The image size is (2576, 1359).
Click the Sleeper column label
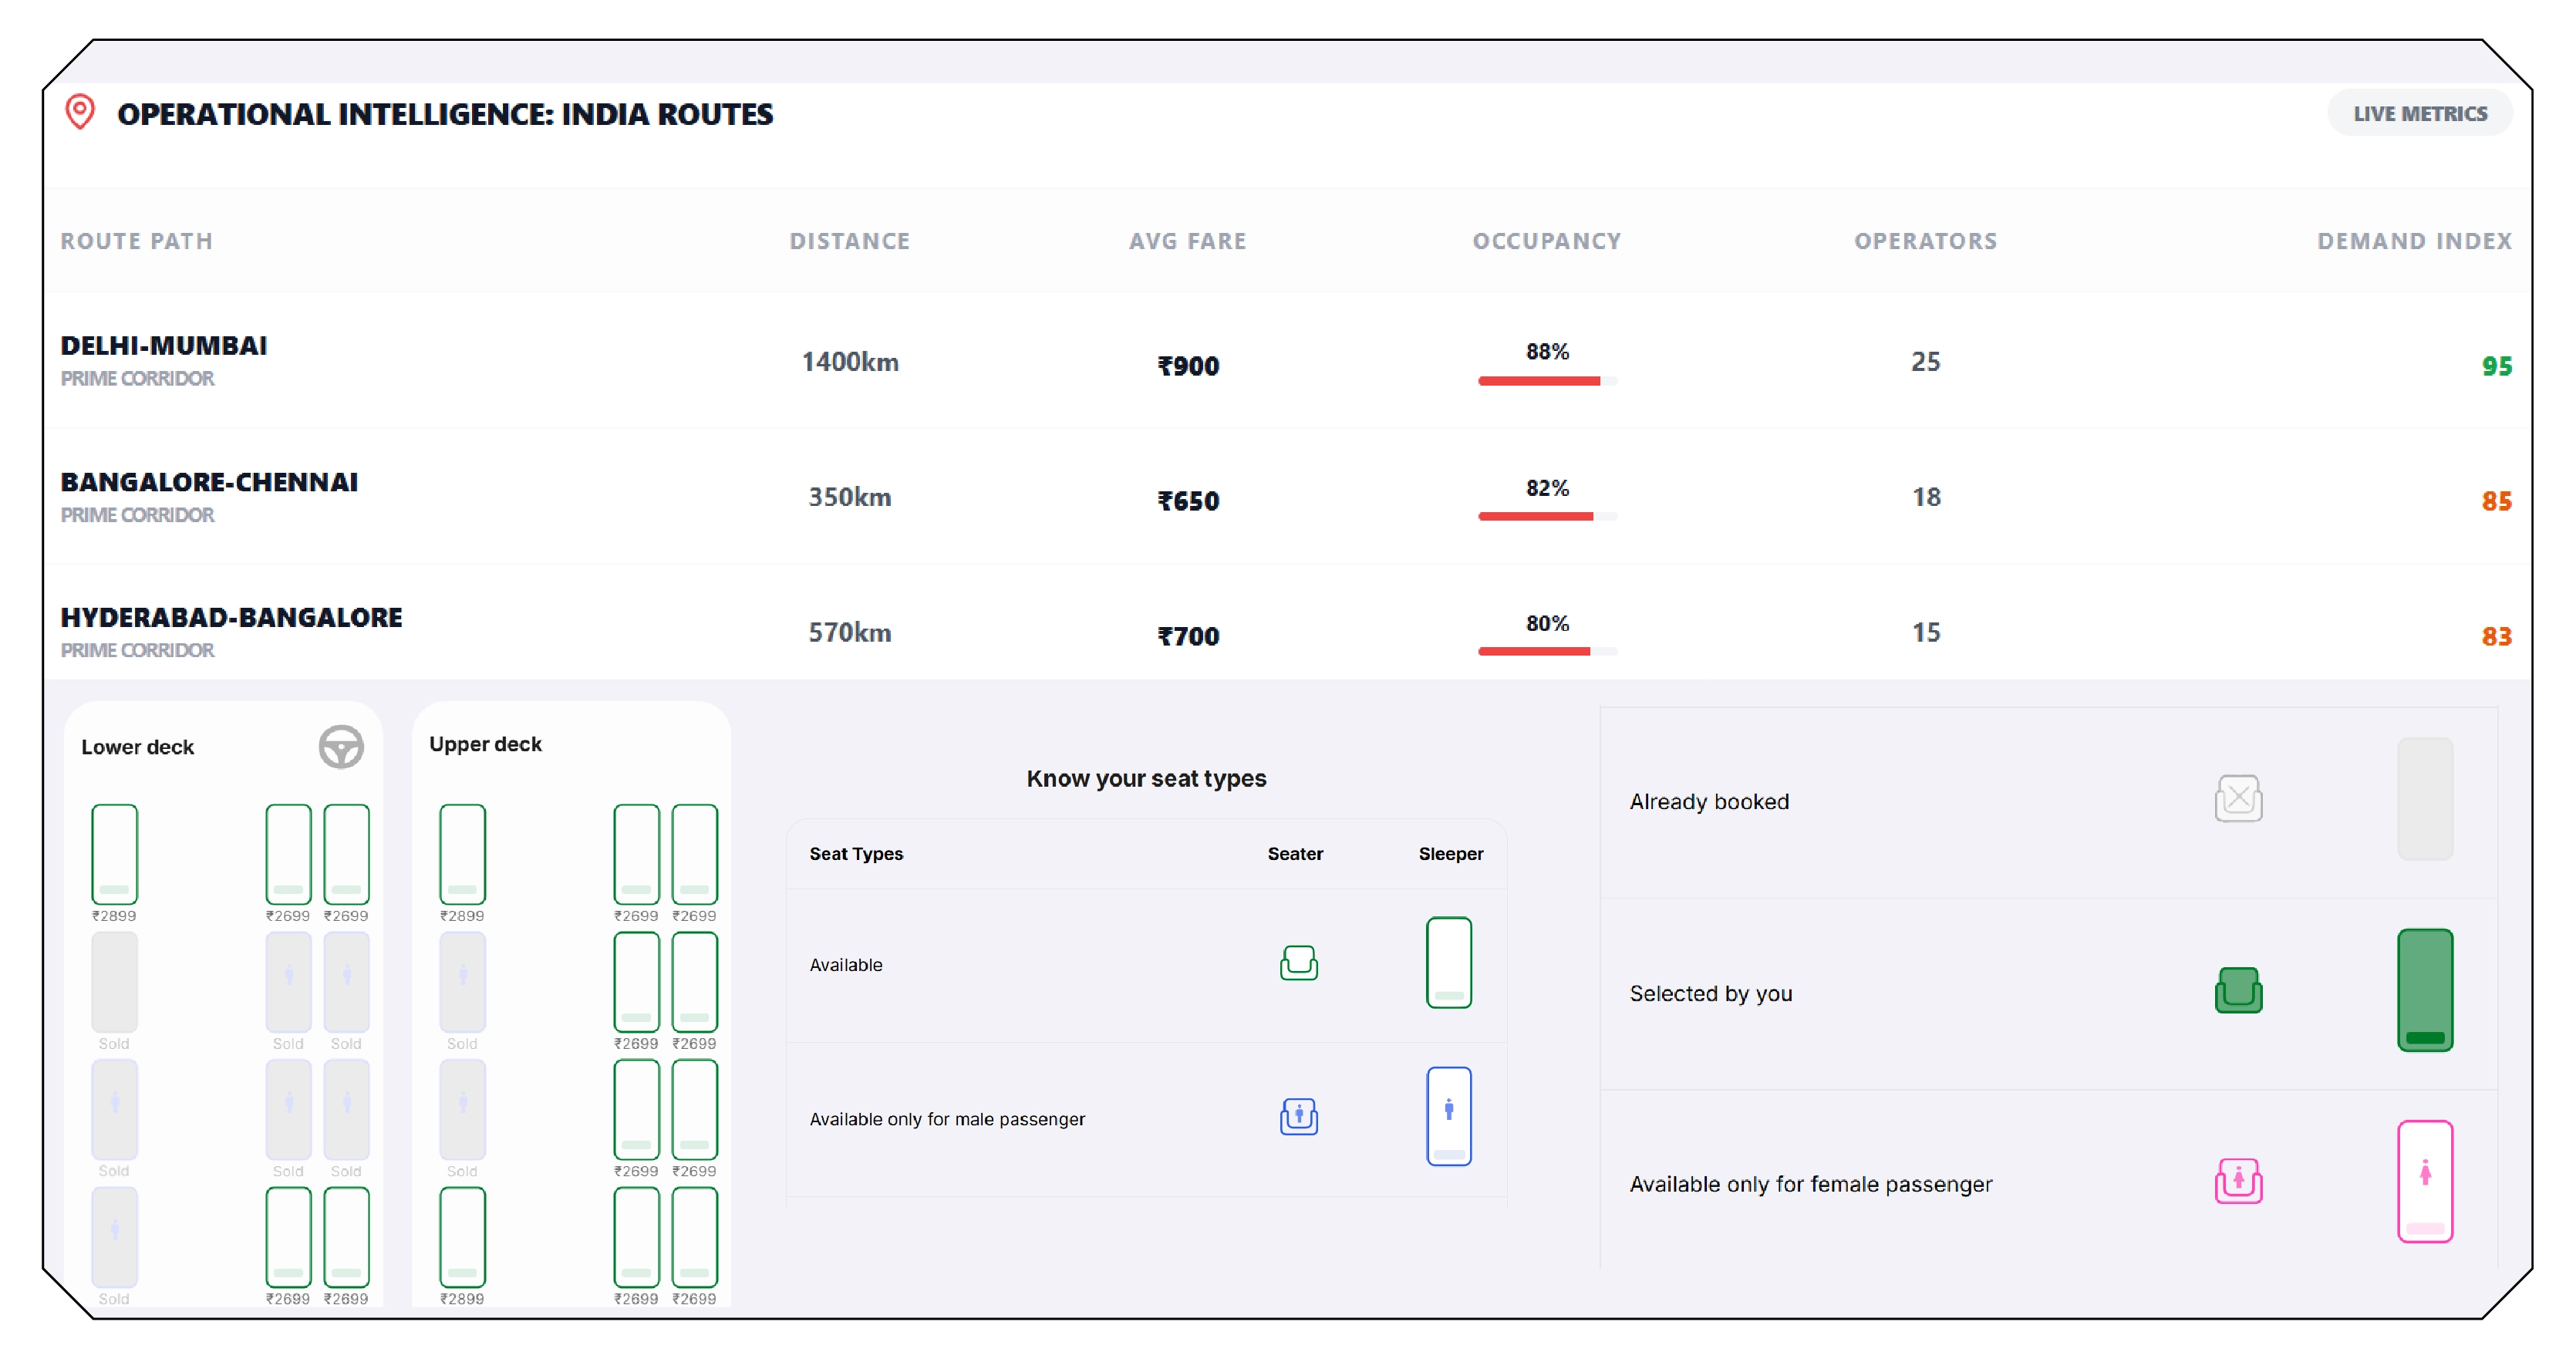(x=1449, y=854)
